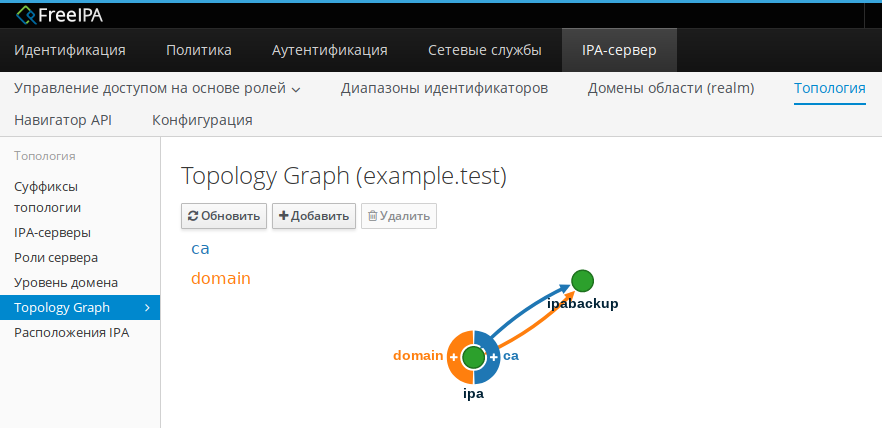Viewport: 882px width, 428px height.
Task: Click the blue ca legend label
Action: point(200,248)
